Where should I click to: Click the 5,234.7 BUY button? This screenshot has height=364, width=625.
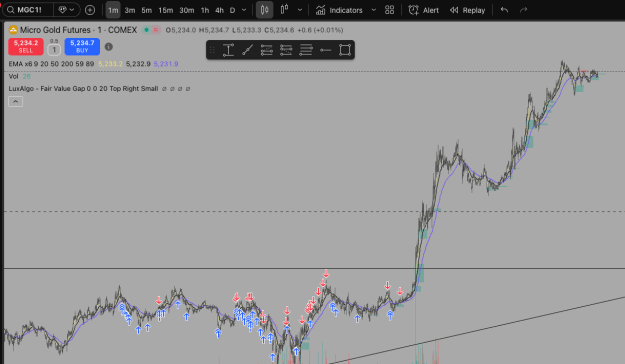[x=82, y=47]
